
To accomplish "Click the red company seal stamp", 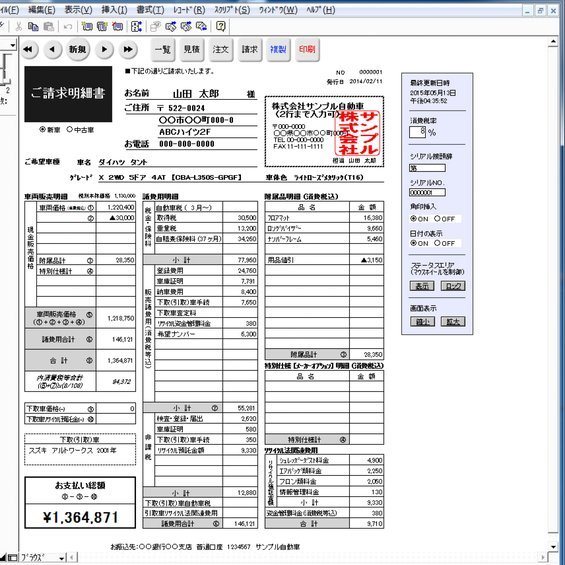I will pyautogui.click(x=357, y=133).
